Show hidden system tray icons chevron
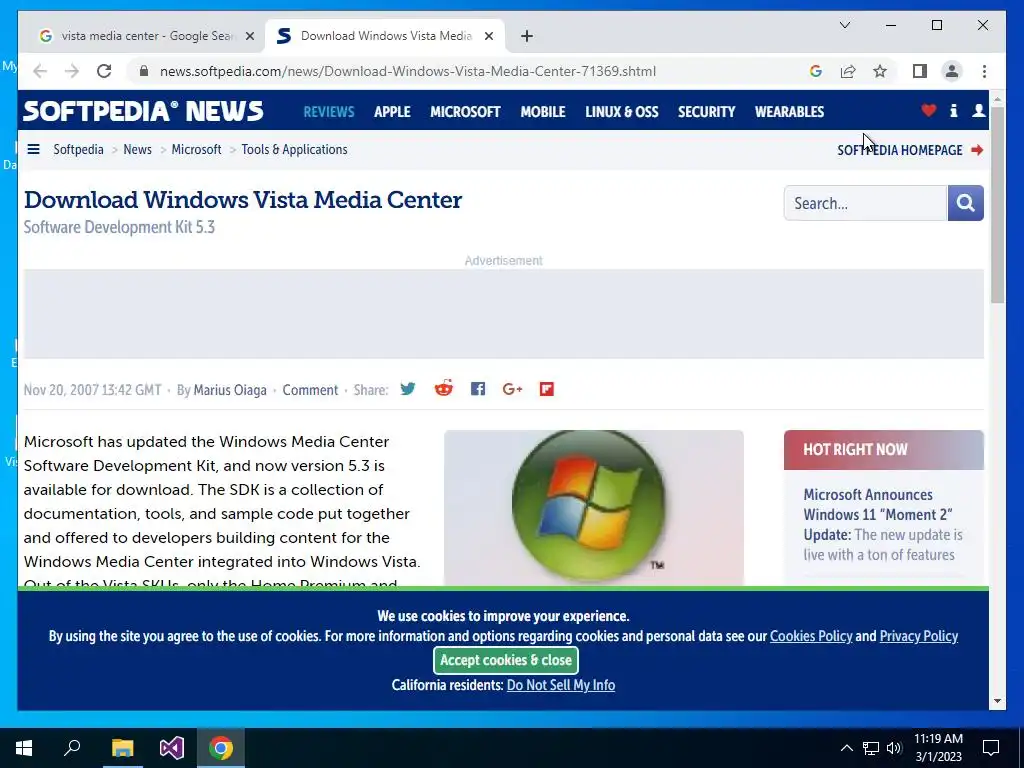 pyautogui.click(x=846, y=748)
